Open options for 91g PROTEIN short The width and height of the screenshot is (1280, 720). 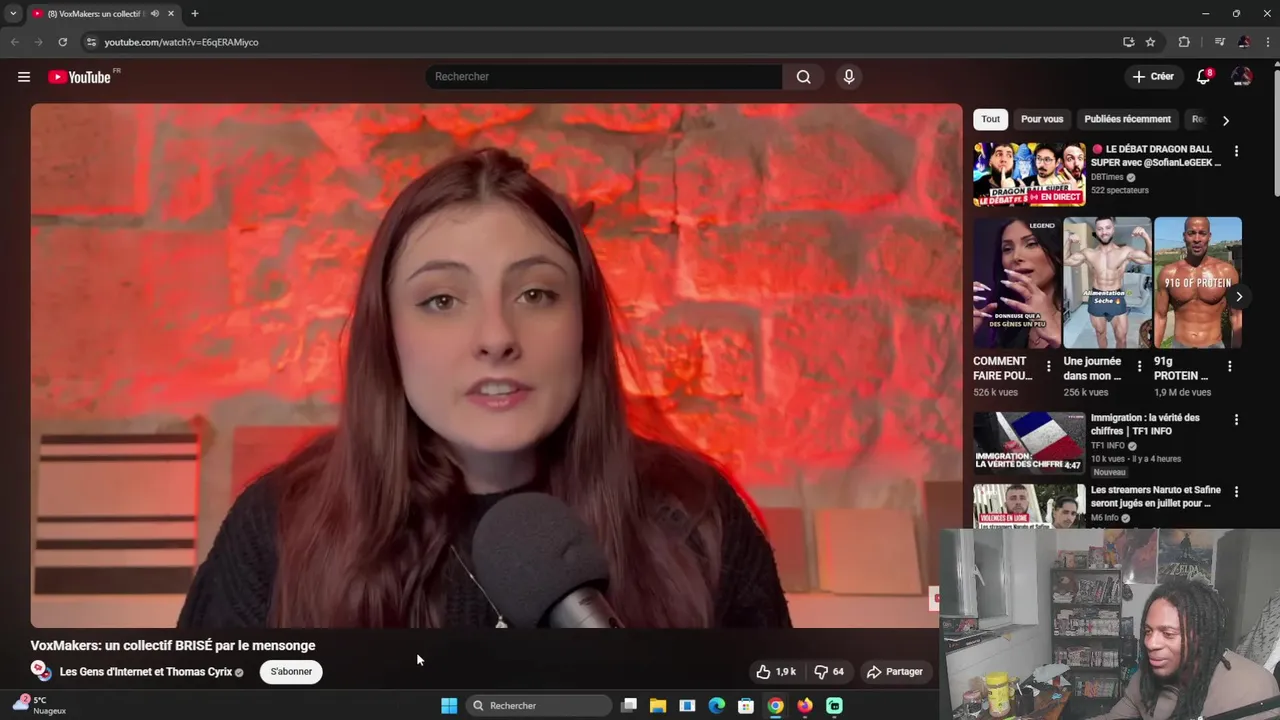pyautogui.click(x=1229, y=367)
